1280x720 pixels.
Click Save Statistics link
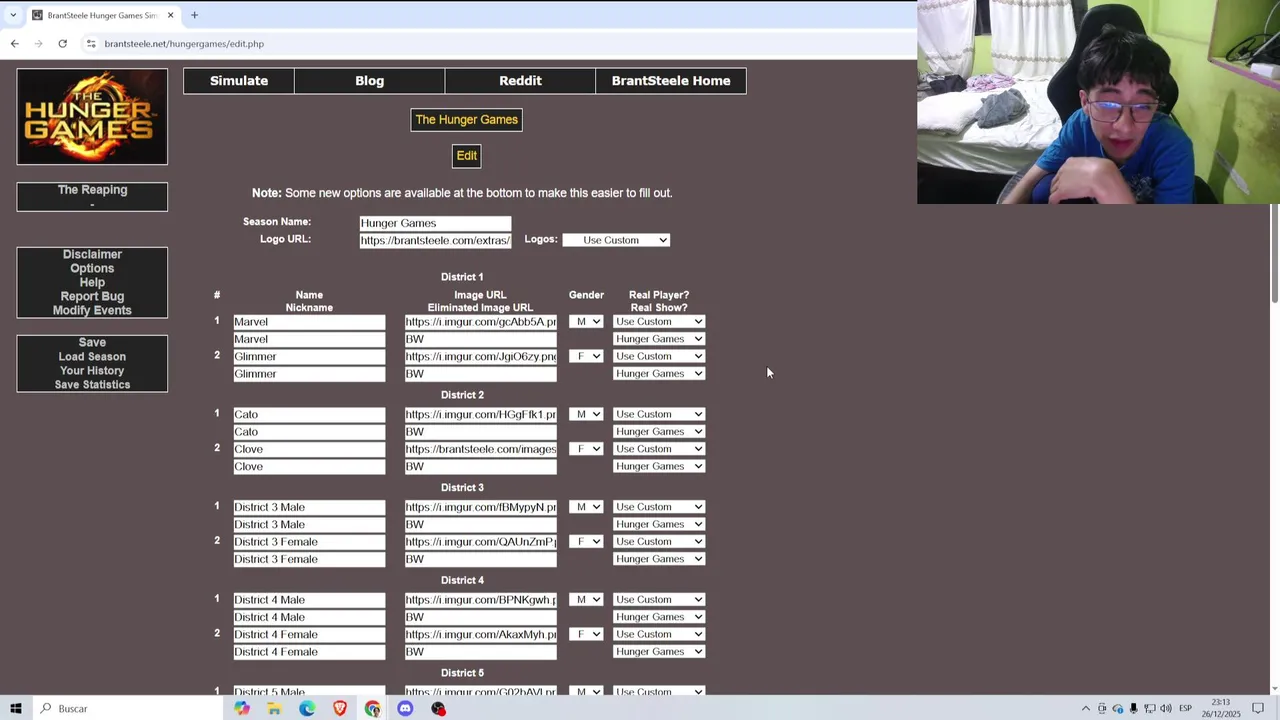point(92,385)
